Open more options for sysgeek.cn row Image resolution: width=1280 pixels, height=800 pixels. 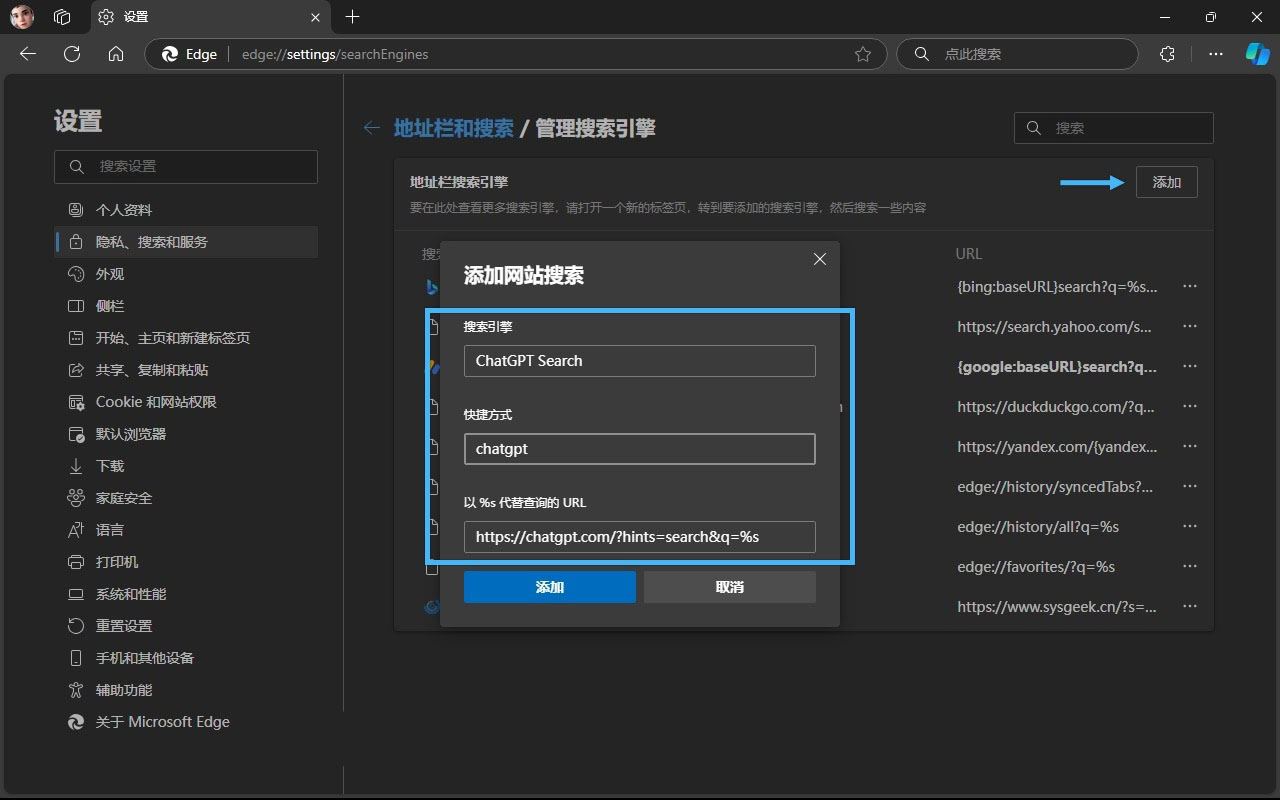point(1190,606)
